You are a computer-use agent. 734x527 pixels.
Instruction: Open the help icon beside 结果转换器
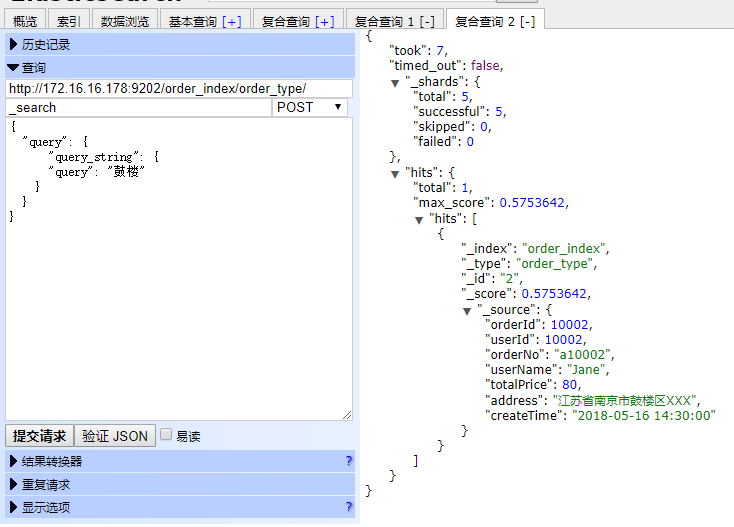point(348,461)
